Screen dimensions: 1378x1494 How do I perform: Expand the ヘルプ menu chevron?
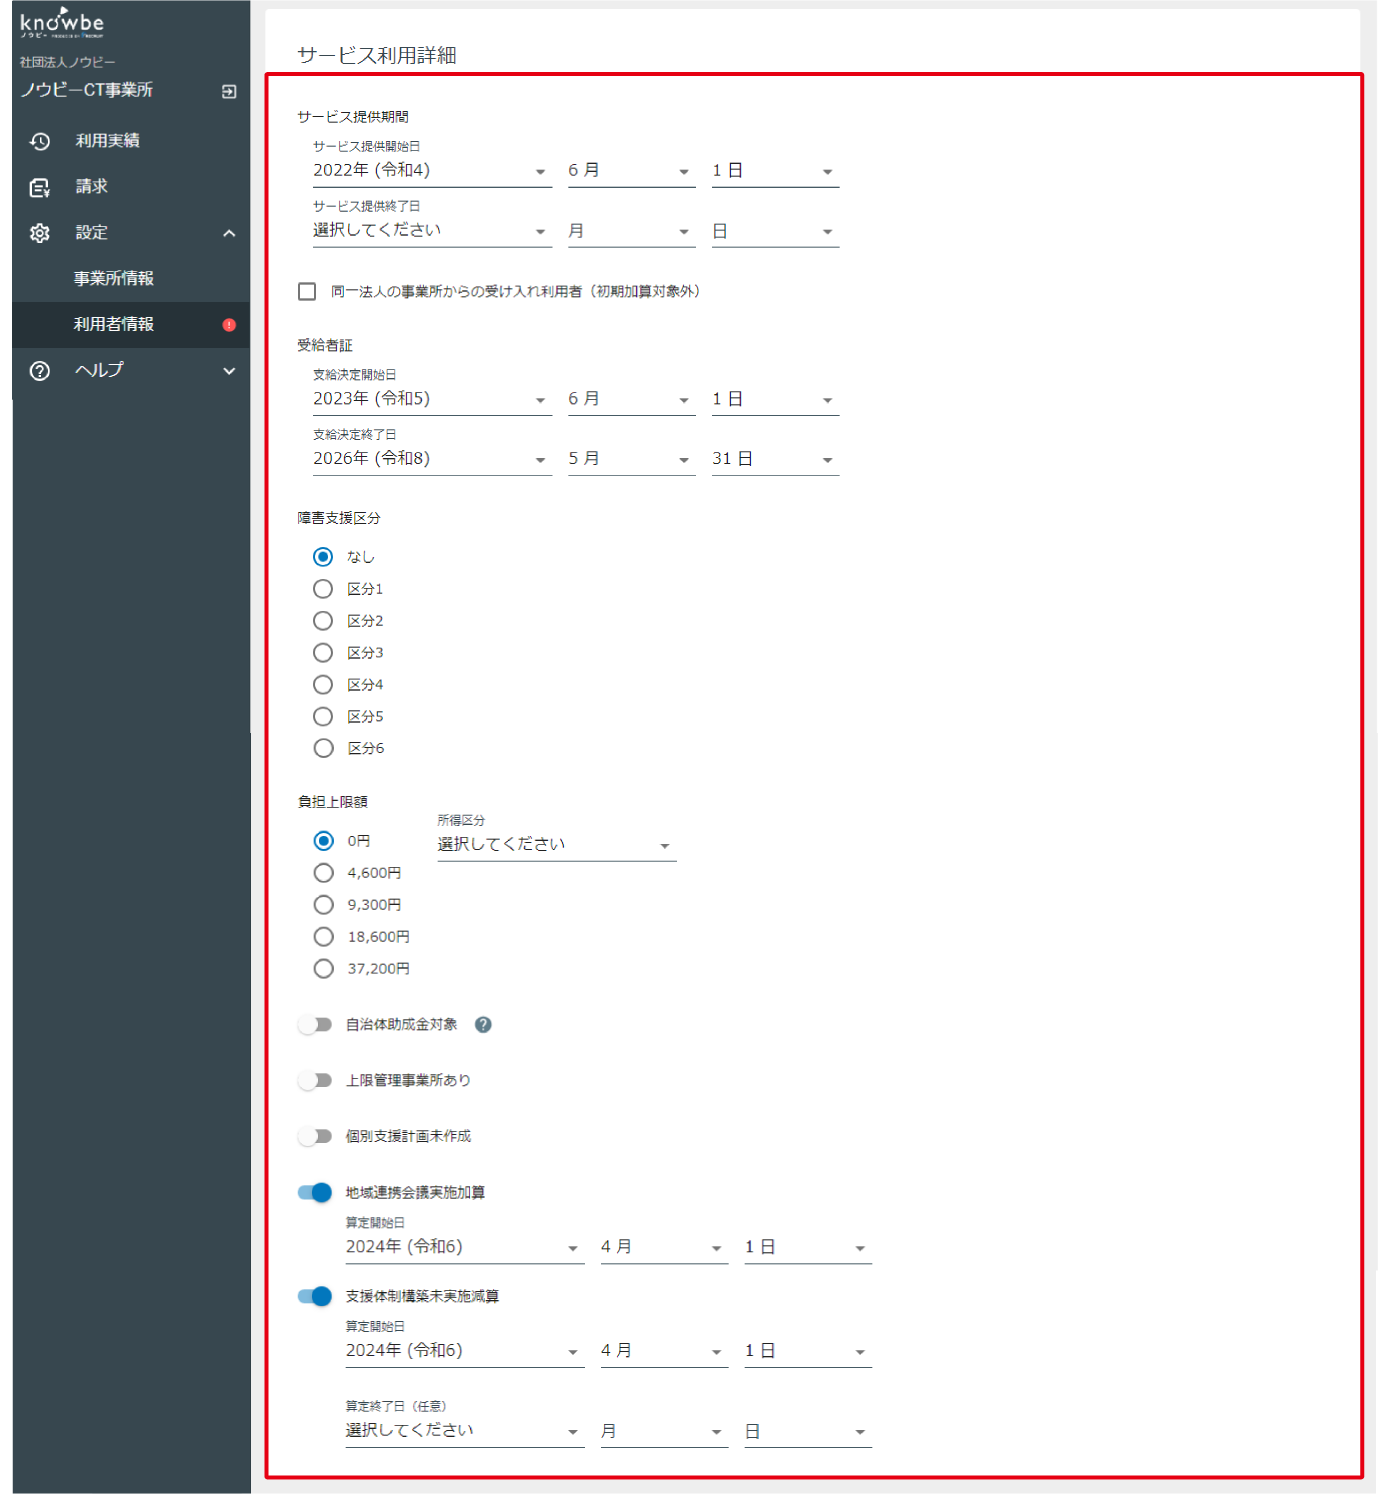pos(229,371)
